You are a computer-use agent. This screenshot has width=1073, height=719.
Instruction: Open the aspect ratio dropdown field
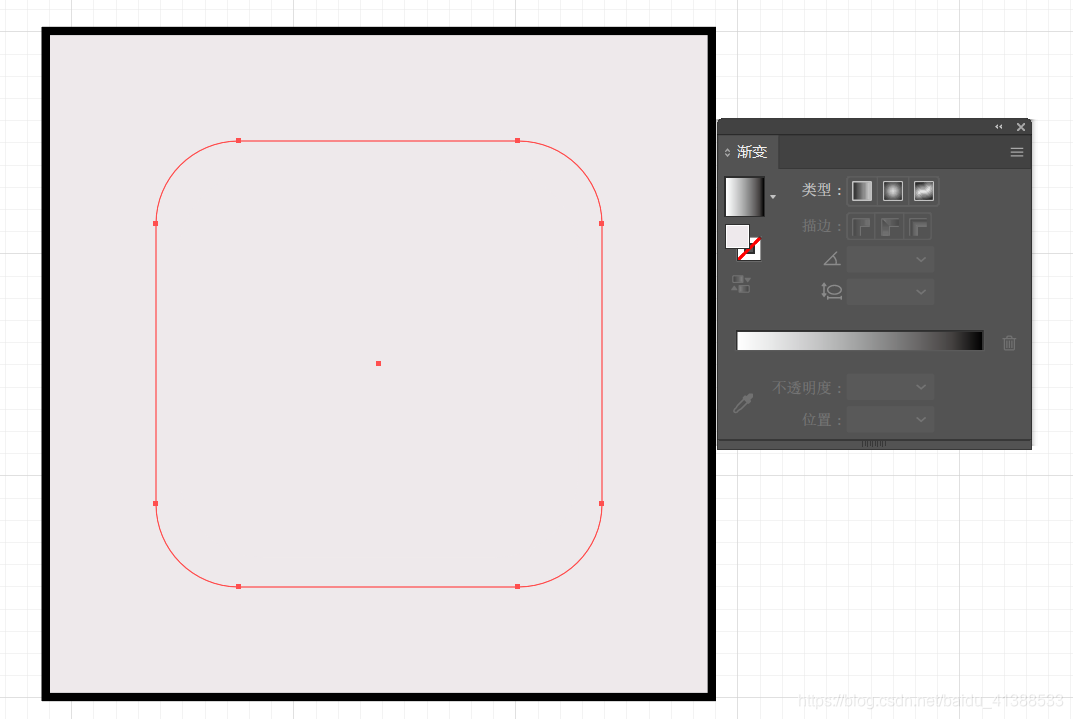[890, 291]
